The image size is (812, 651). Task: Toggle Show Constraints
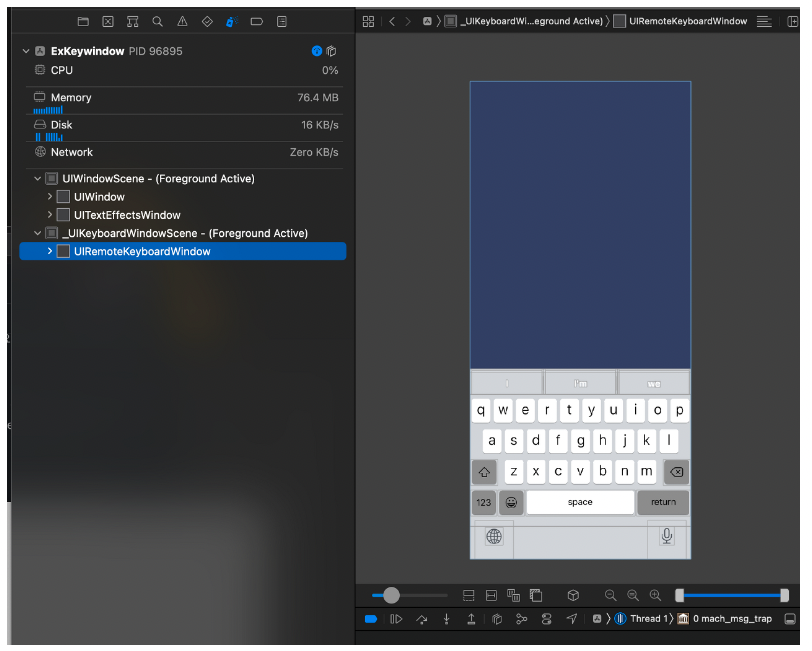tap(491, 595)
